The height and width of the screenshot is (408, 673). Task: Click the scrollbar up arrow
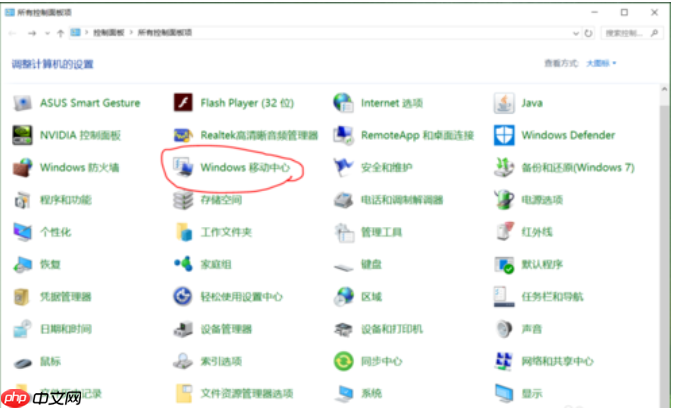(664, 89)
